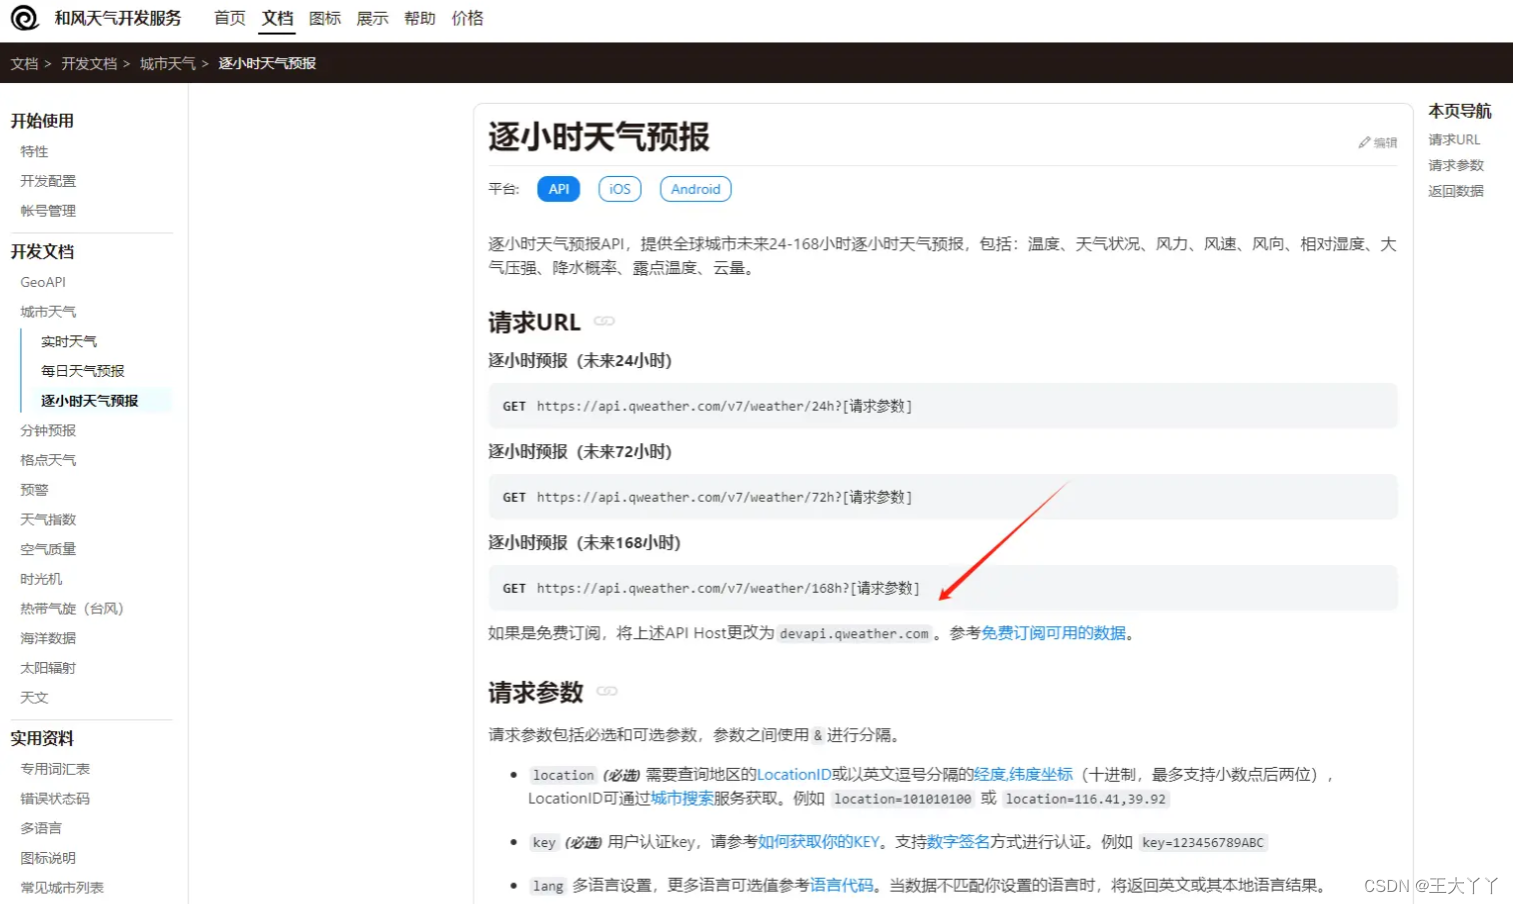Open 错误状态码 in the sidebar

pyautogui.click(x=55, y=798)
